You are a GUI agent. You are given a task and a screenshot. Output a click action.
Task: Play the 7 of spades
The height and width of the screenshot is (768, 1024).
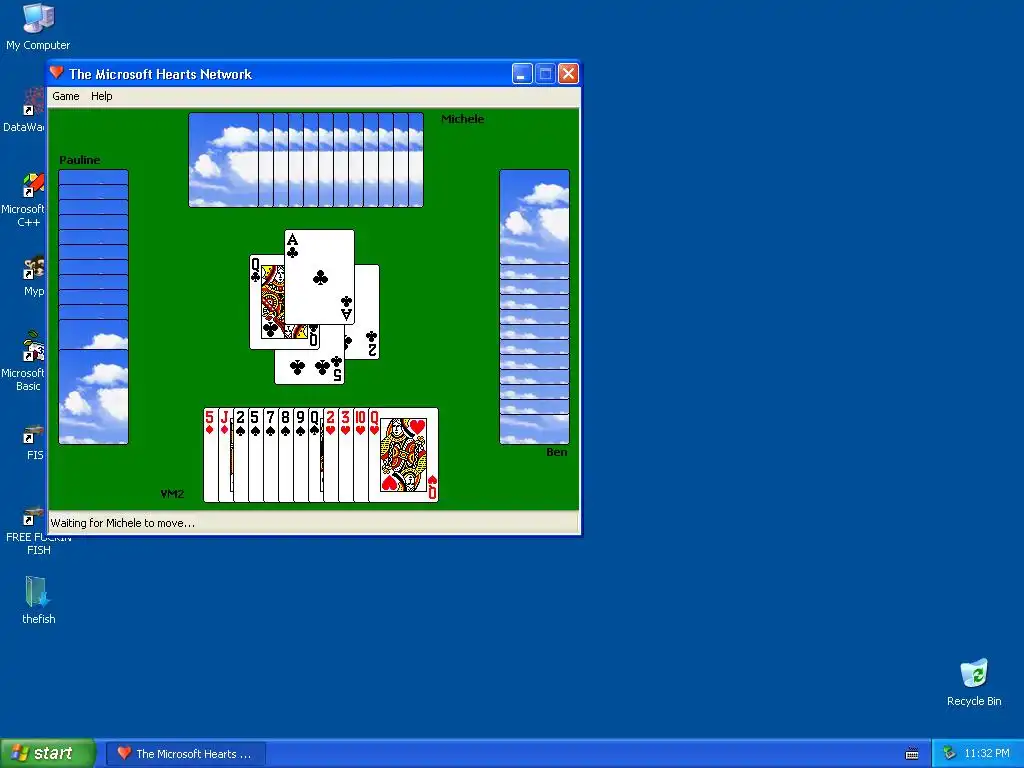[270, 455]
